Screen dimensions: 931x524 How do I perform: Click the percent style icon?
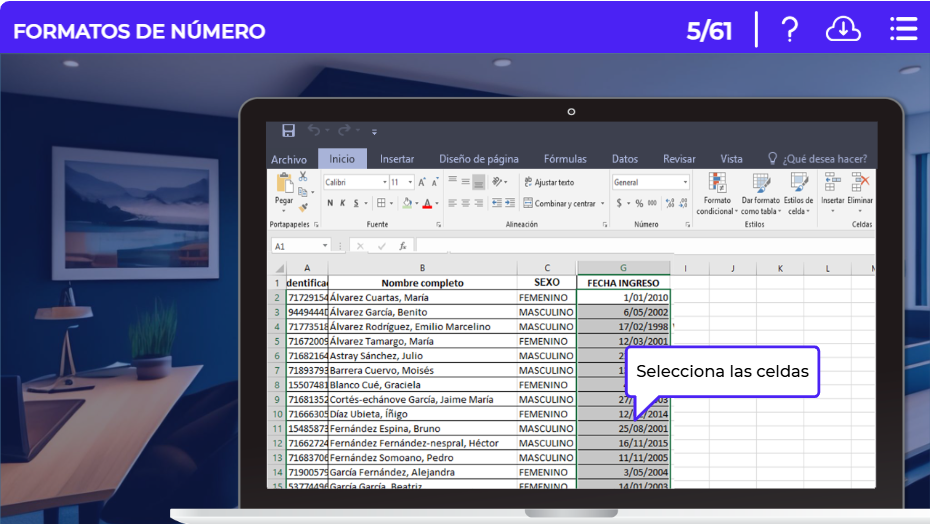pos(639,203)
